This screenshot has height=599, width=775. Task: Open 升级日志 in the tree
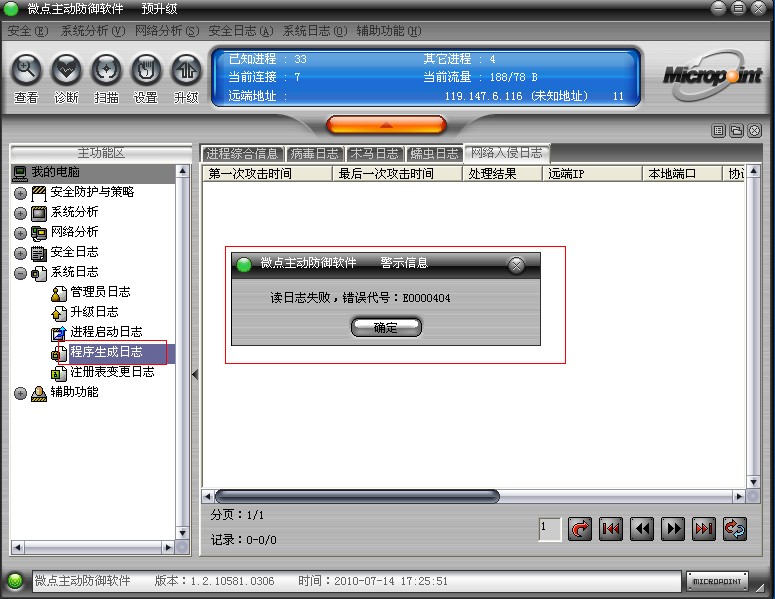point(94,312)
